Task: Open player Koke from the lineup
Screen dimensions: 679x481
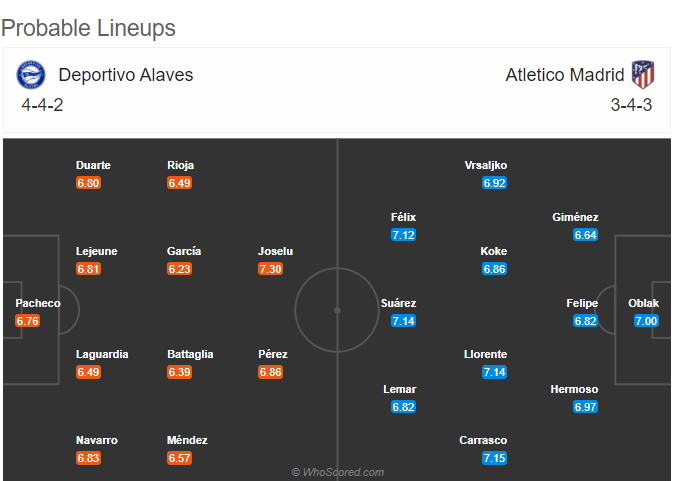Action: pyautogui.click(x=493, y=251)
